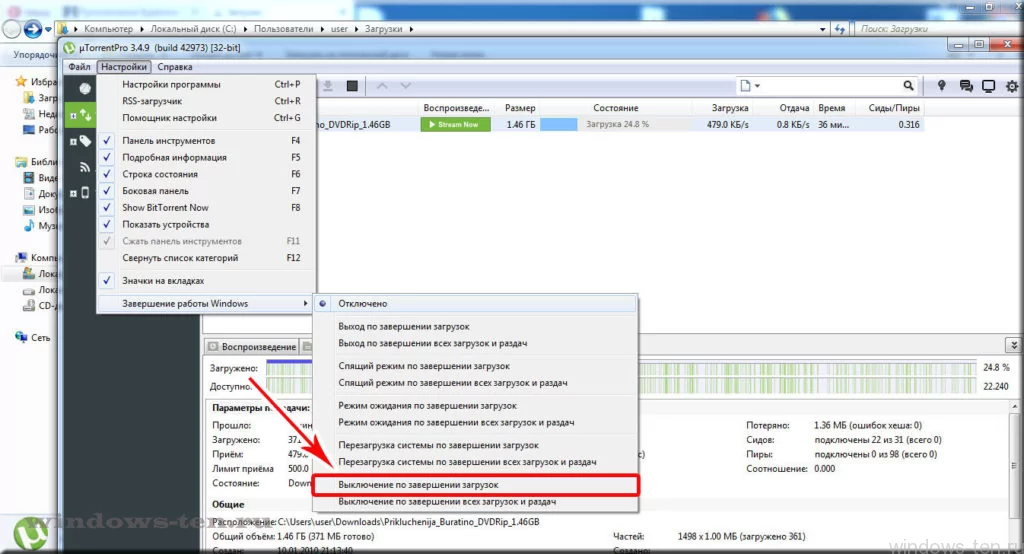Click the devices phone sidebar icon

85,193
